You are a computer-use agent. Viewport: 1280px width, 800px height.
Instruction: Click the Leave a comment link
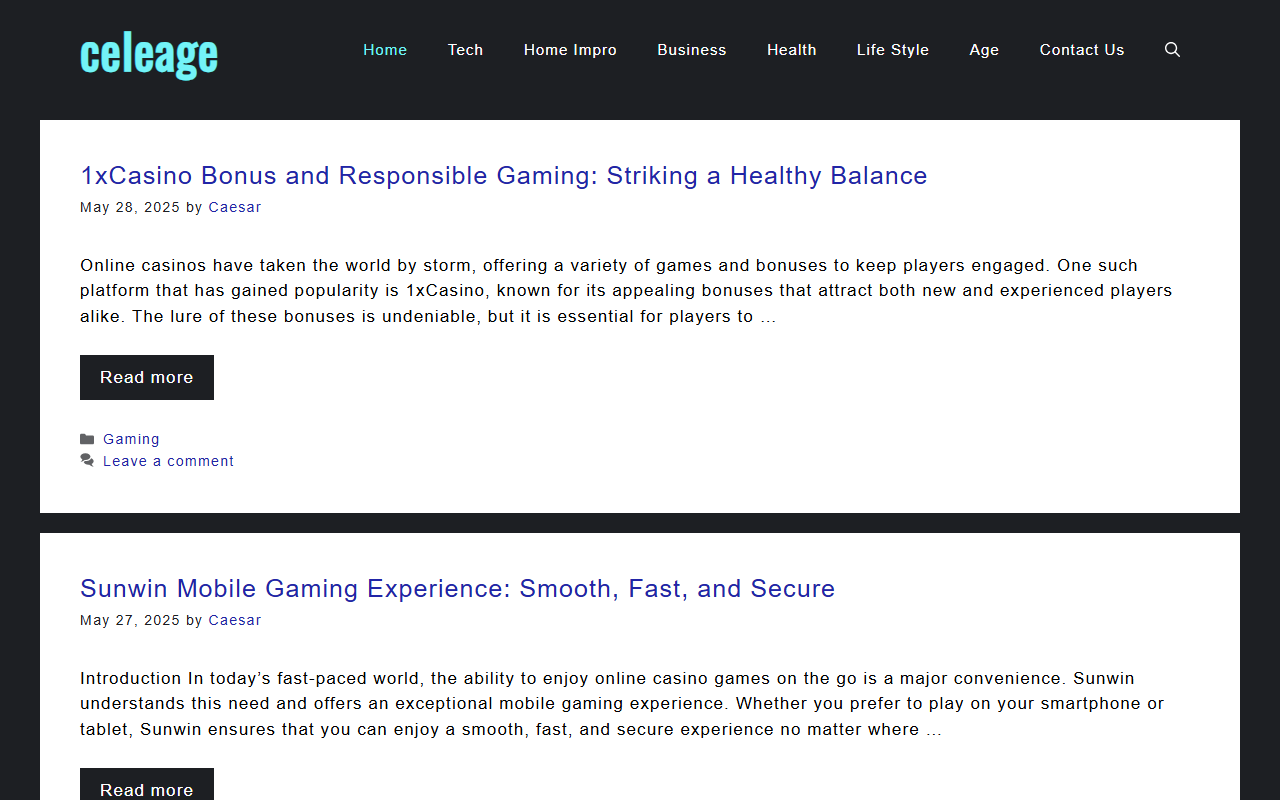168,461
